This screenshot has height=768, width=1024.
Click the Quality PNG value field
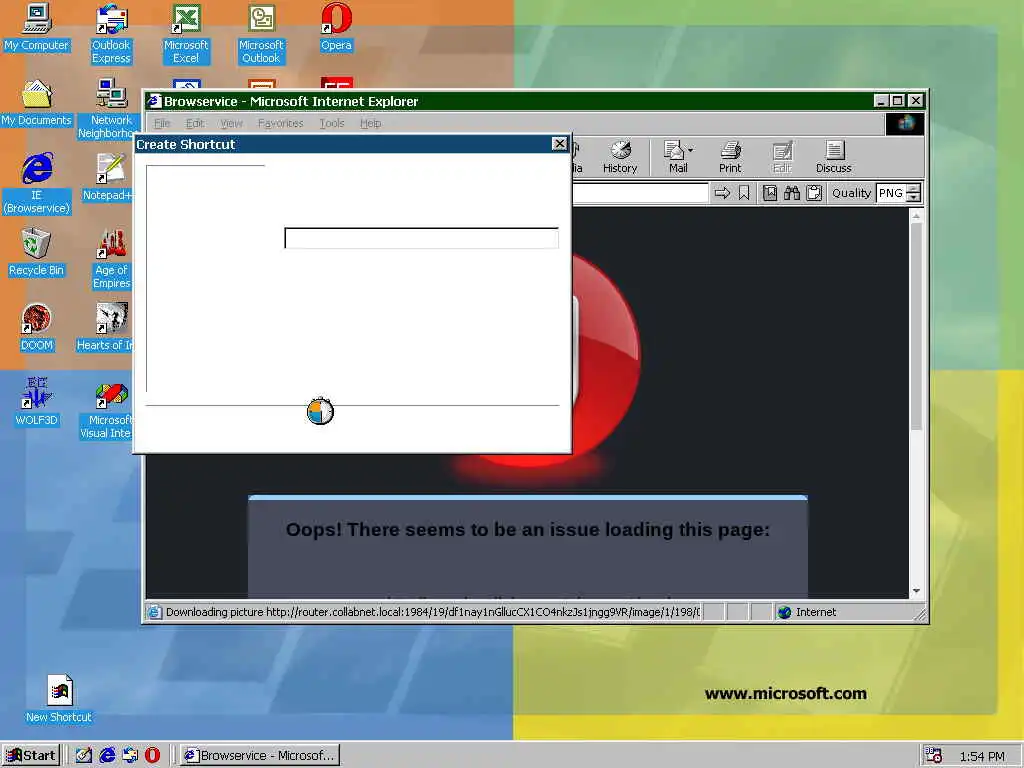coord(891,193)
